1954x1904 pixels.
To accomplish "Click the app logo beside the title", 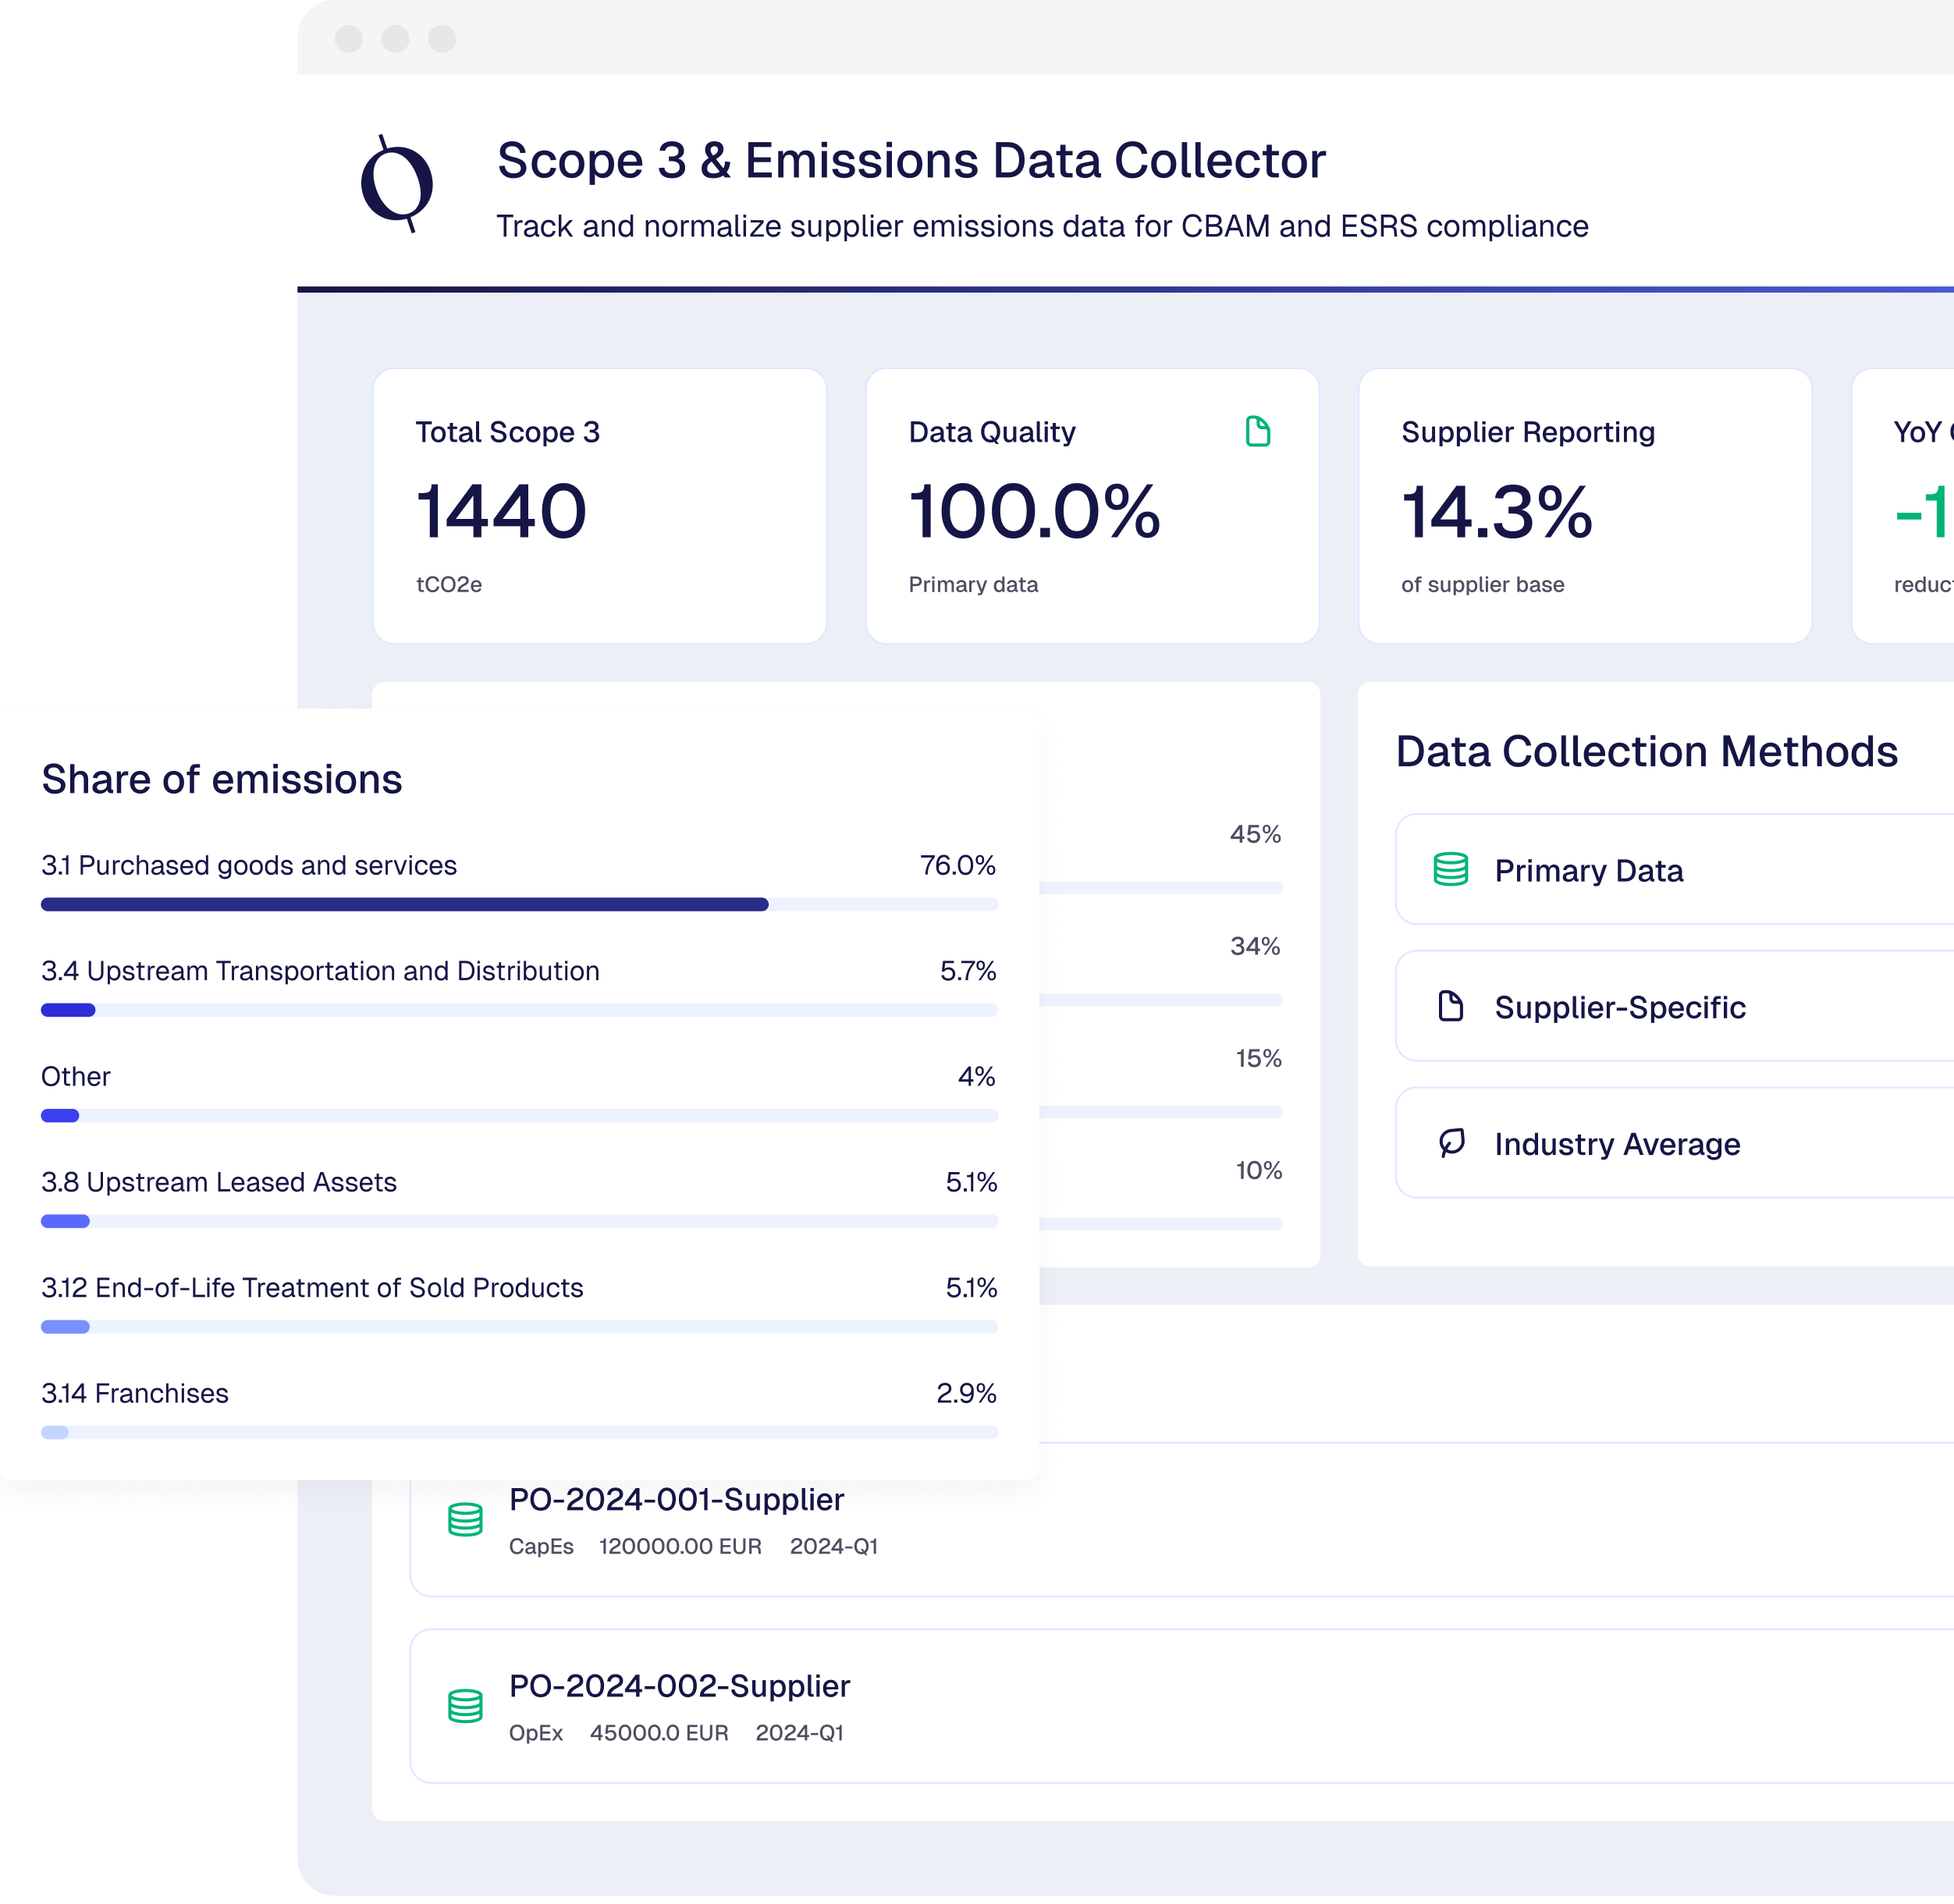I will pos(397,184).
